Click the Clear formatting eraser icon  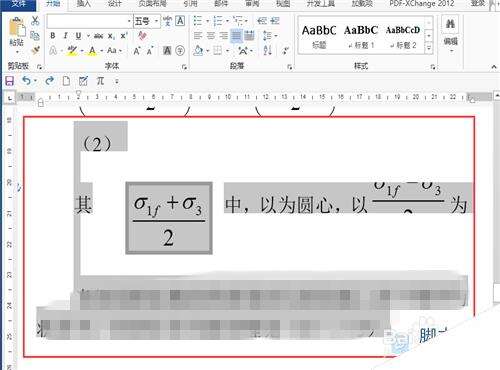pyautogui.click(x=142, y=35)
